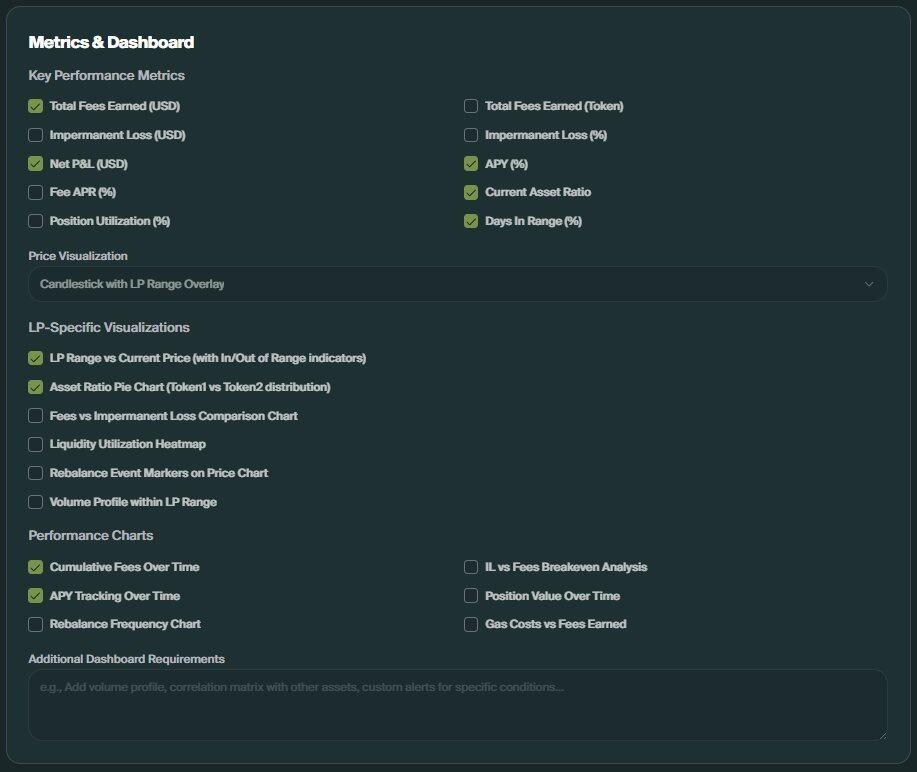Tick the Impermanent Loss (%) checkbox
The image size is (917, 772).
471,135
